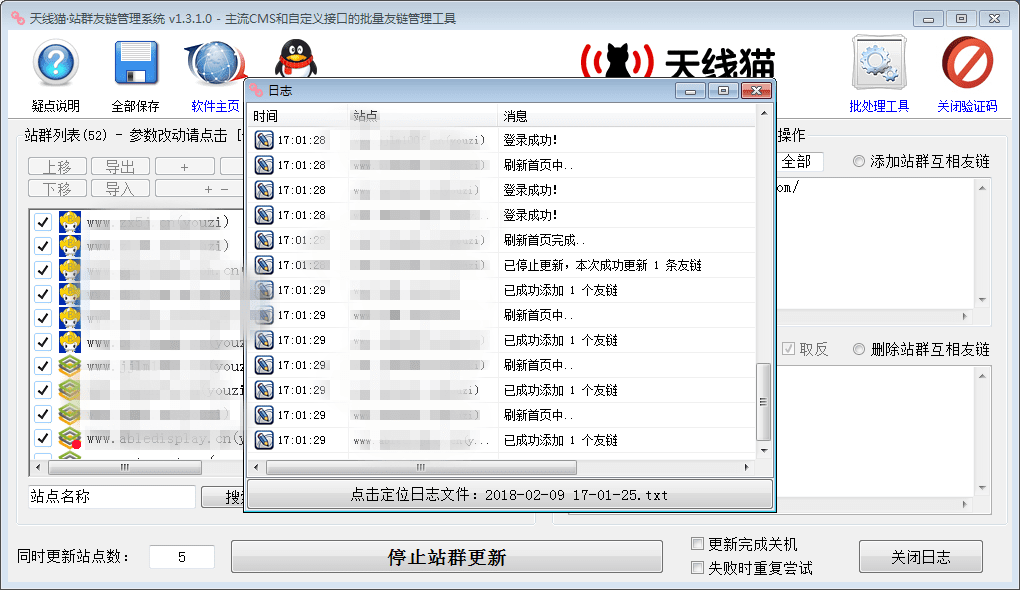Screen dimensions: 1020x590
Task: Click 点击定位日志文件 button in log window
Action: tap(509, 494)
